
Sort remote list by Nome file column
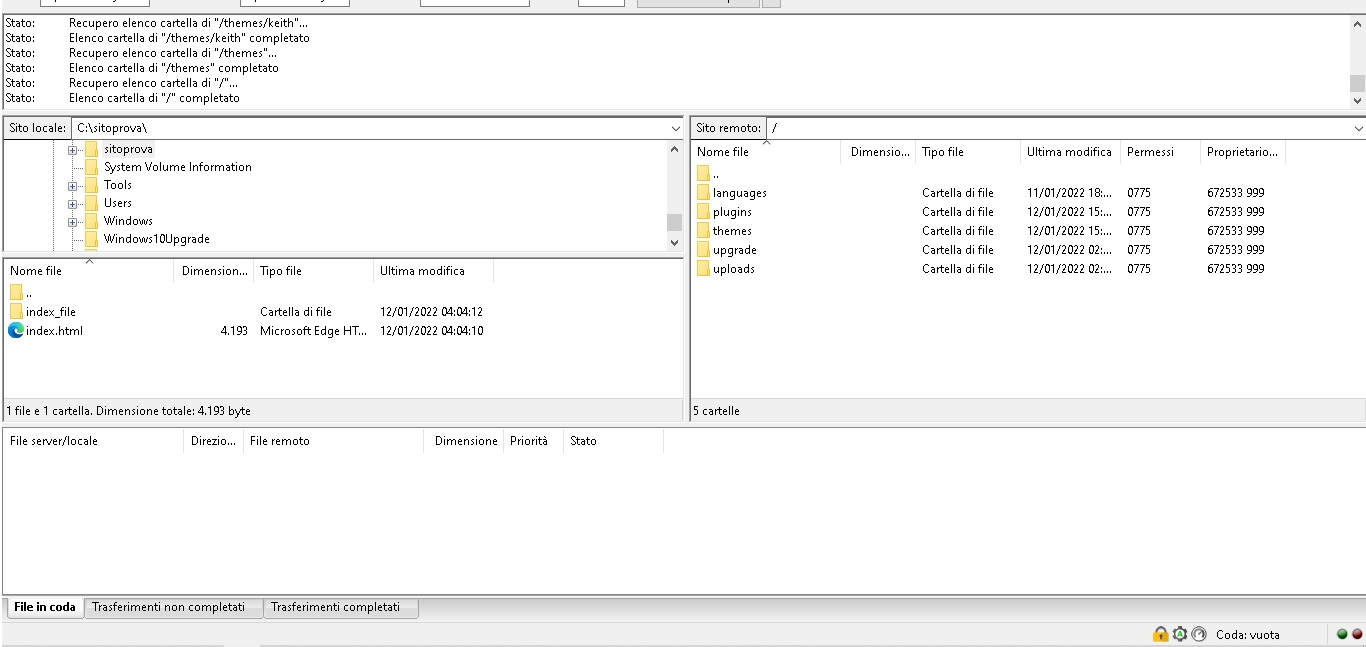pyautogui.click(x=766, y=152)
